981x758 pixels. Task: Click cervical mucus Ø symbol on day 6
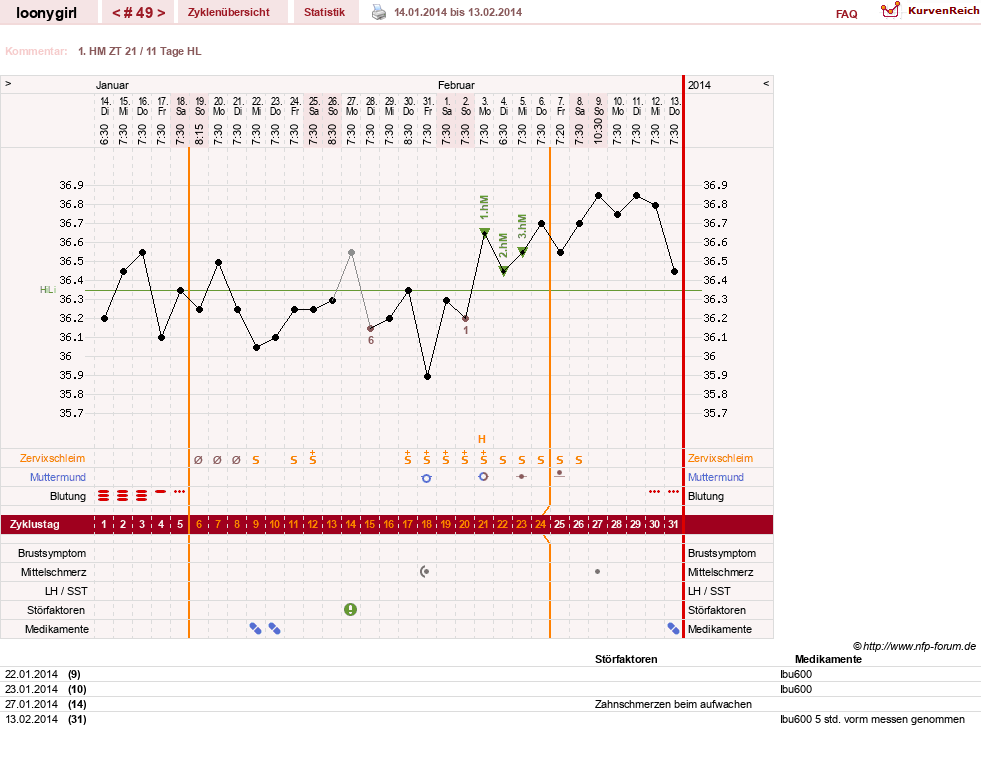[198, 460]
